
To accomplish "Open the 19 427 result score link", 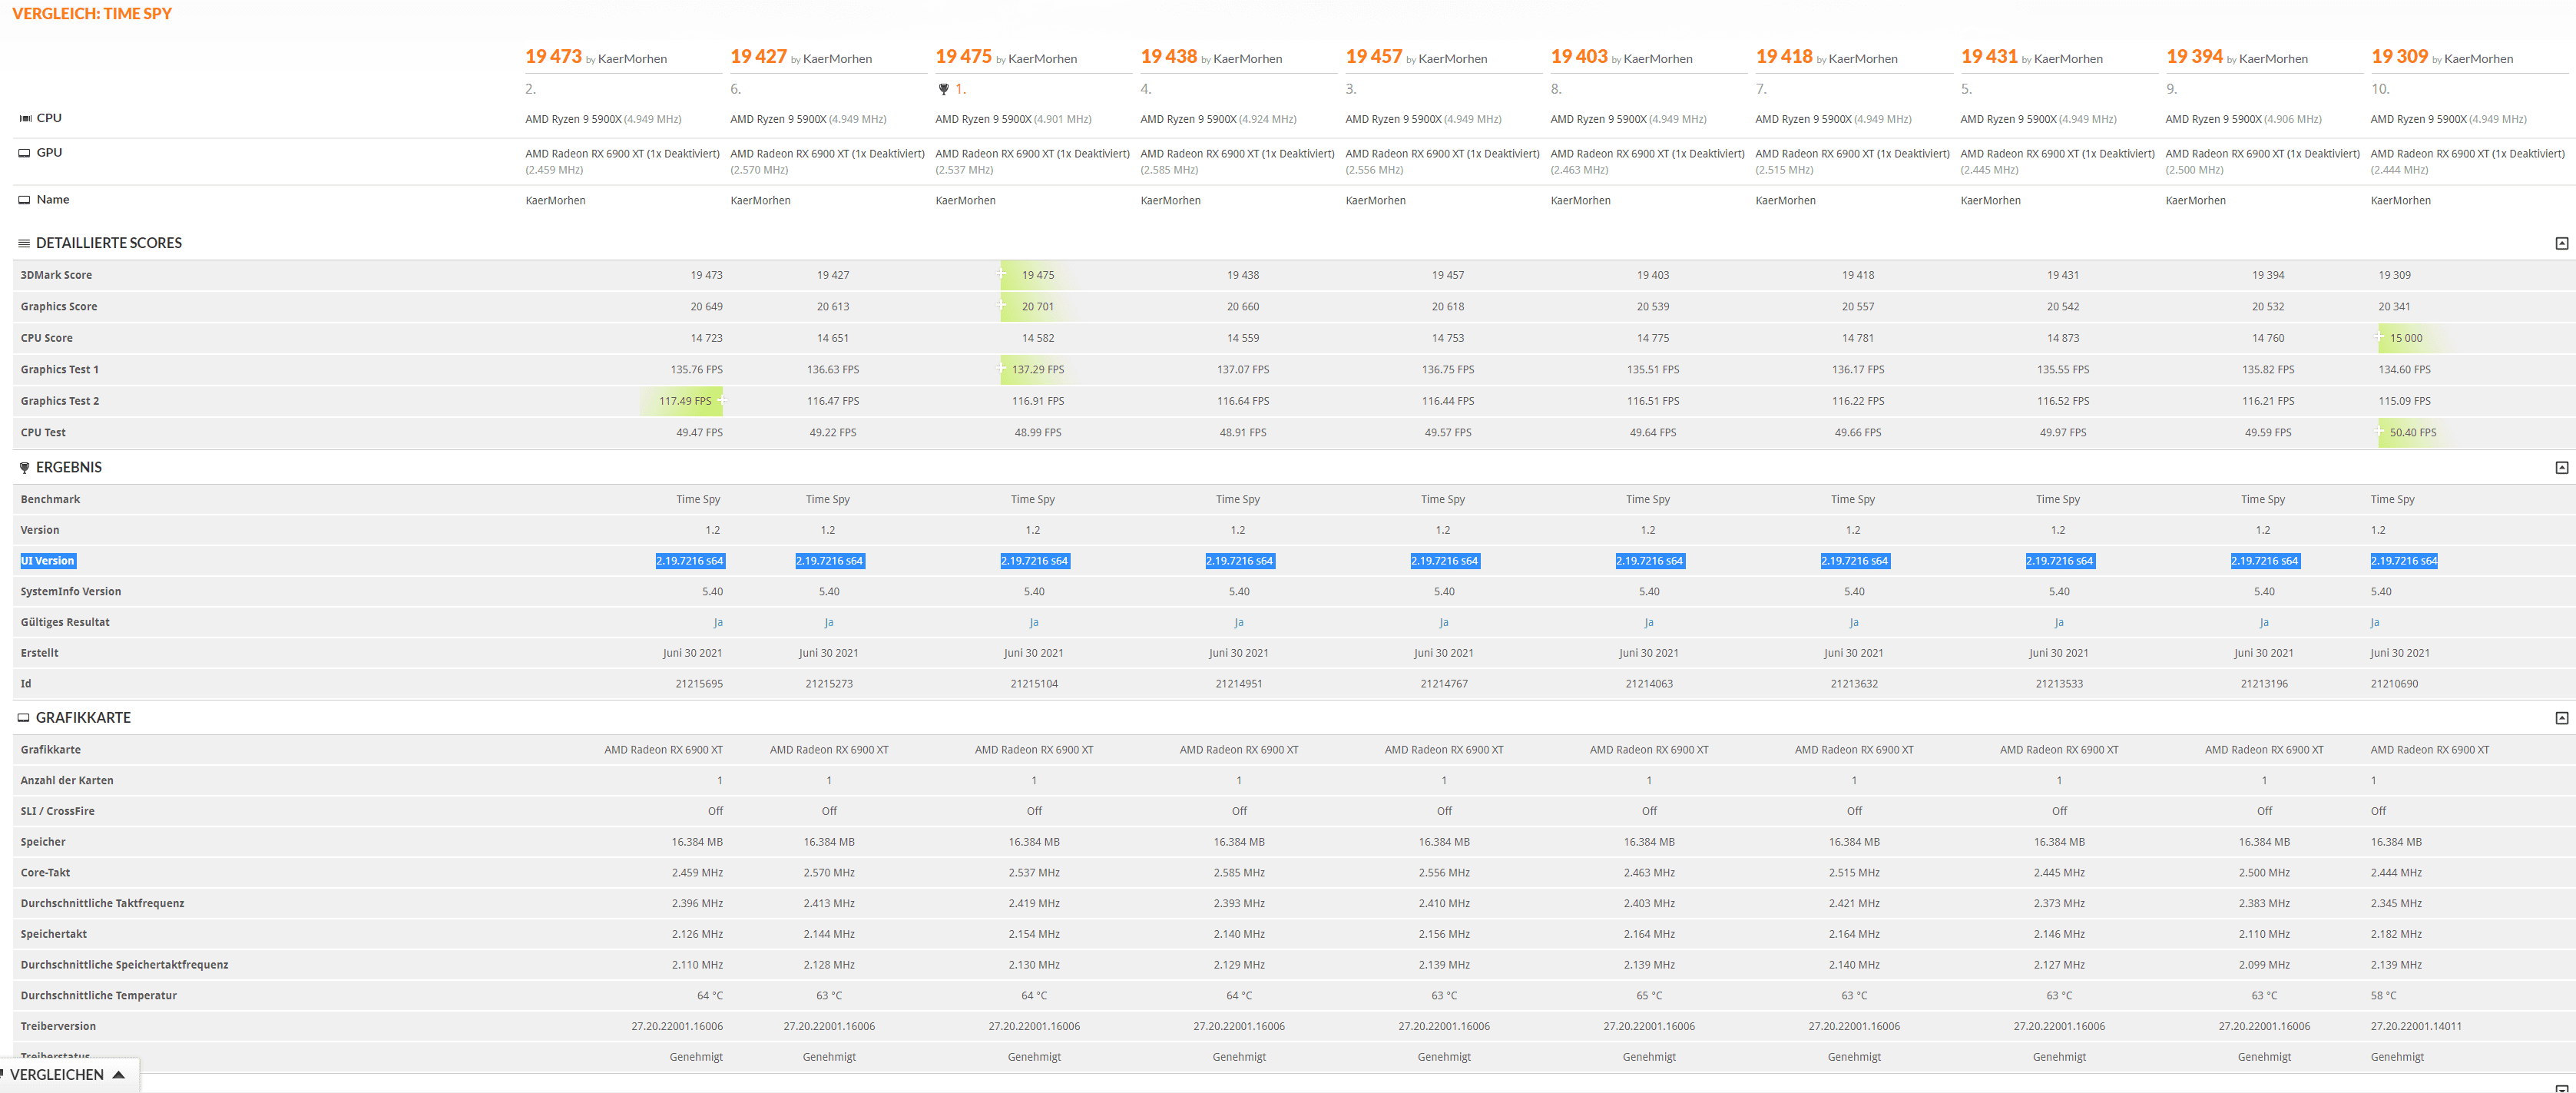I will coord(758,57).
